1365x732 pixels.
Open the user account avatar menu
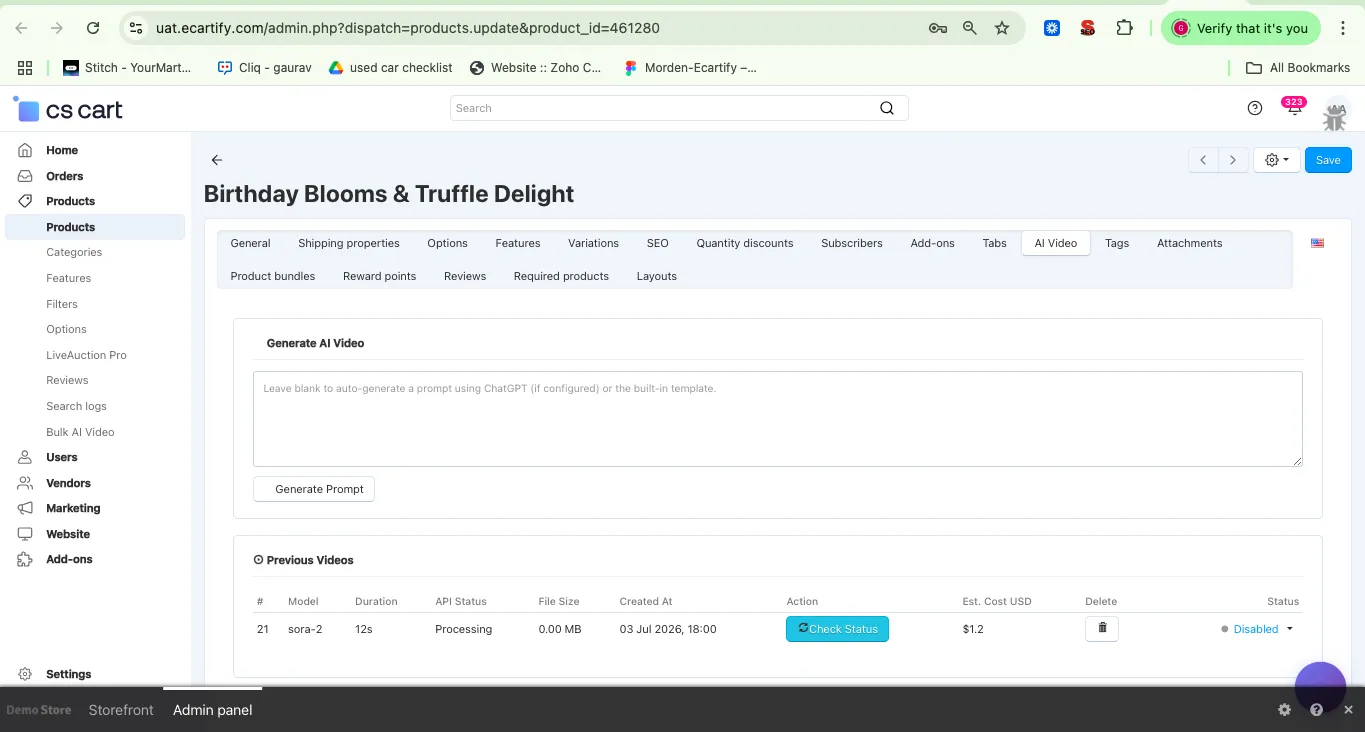pyautogui.click(x=1335, y=115)
